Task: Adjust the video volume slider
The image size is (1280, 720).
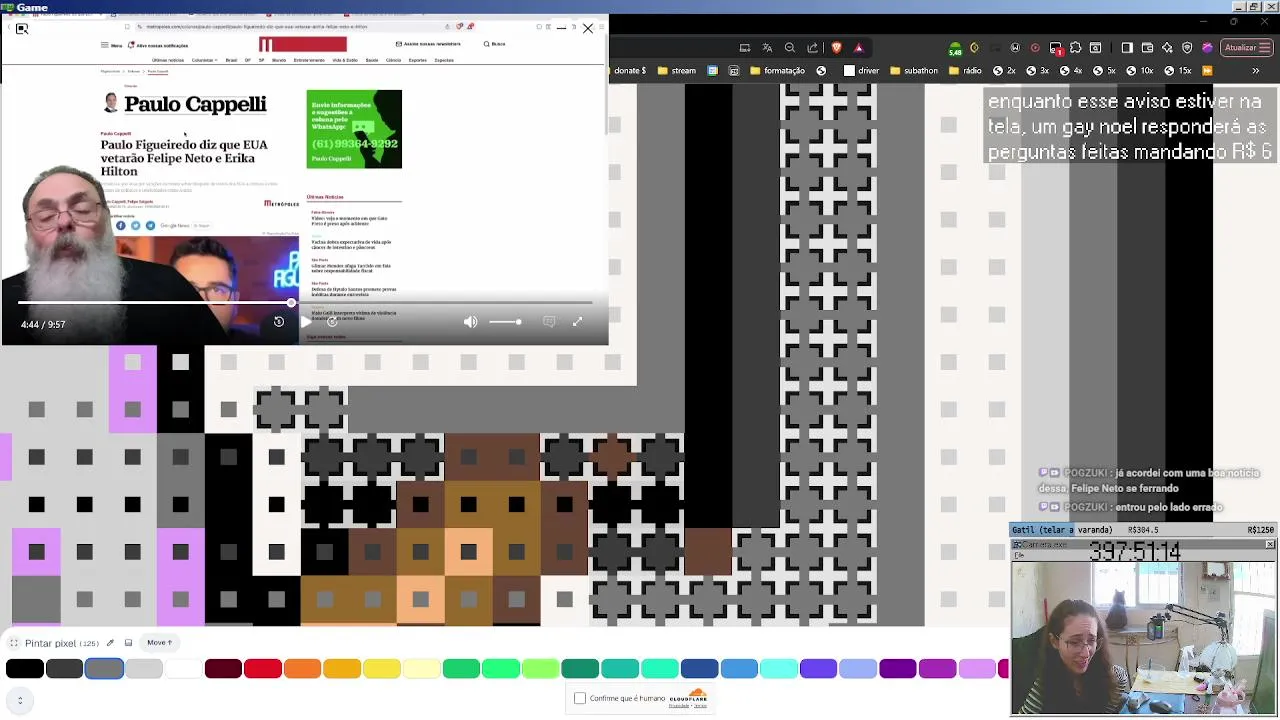Action: coord(505,321)
